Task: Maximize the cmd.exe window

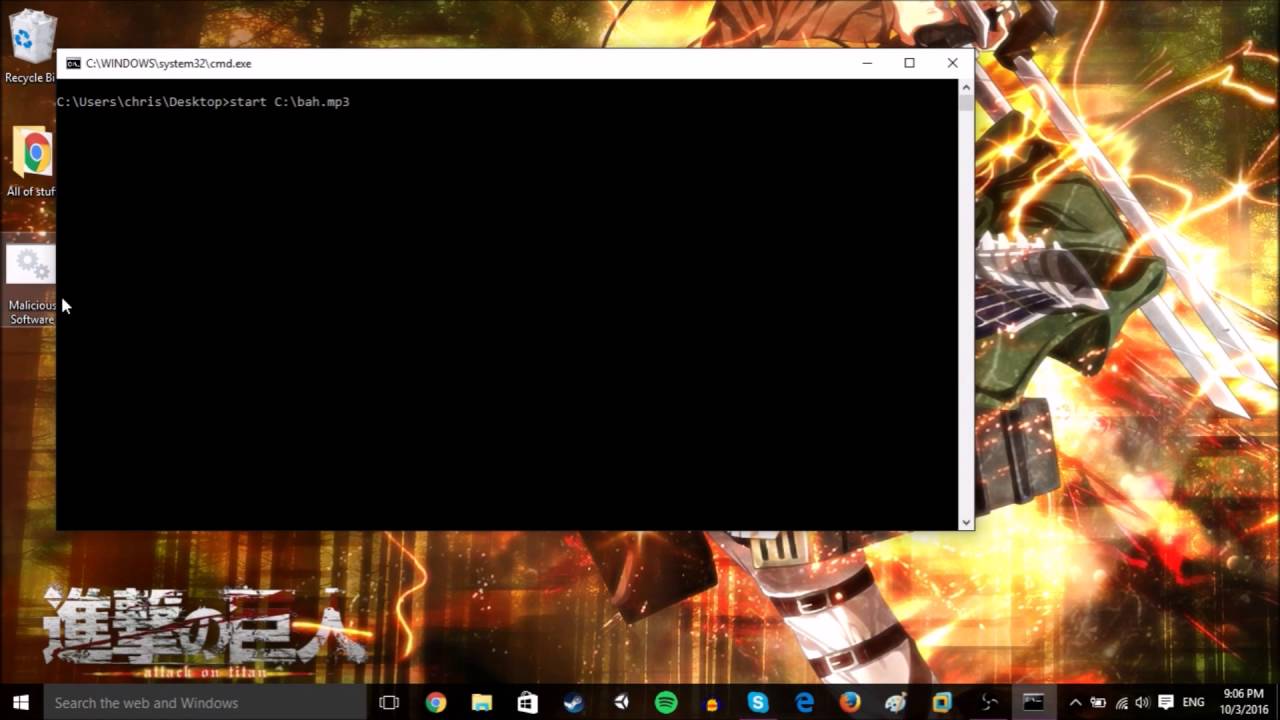Action: pyautogui.click(x=909, y=63)
